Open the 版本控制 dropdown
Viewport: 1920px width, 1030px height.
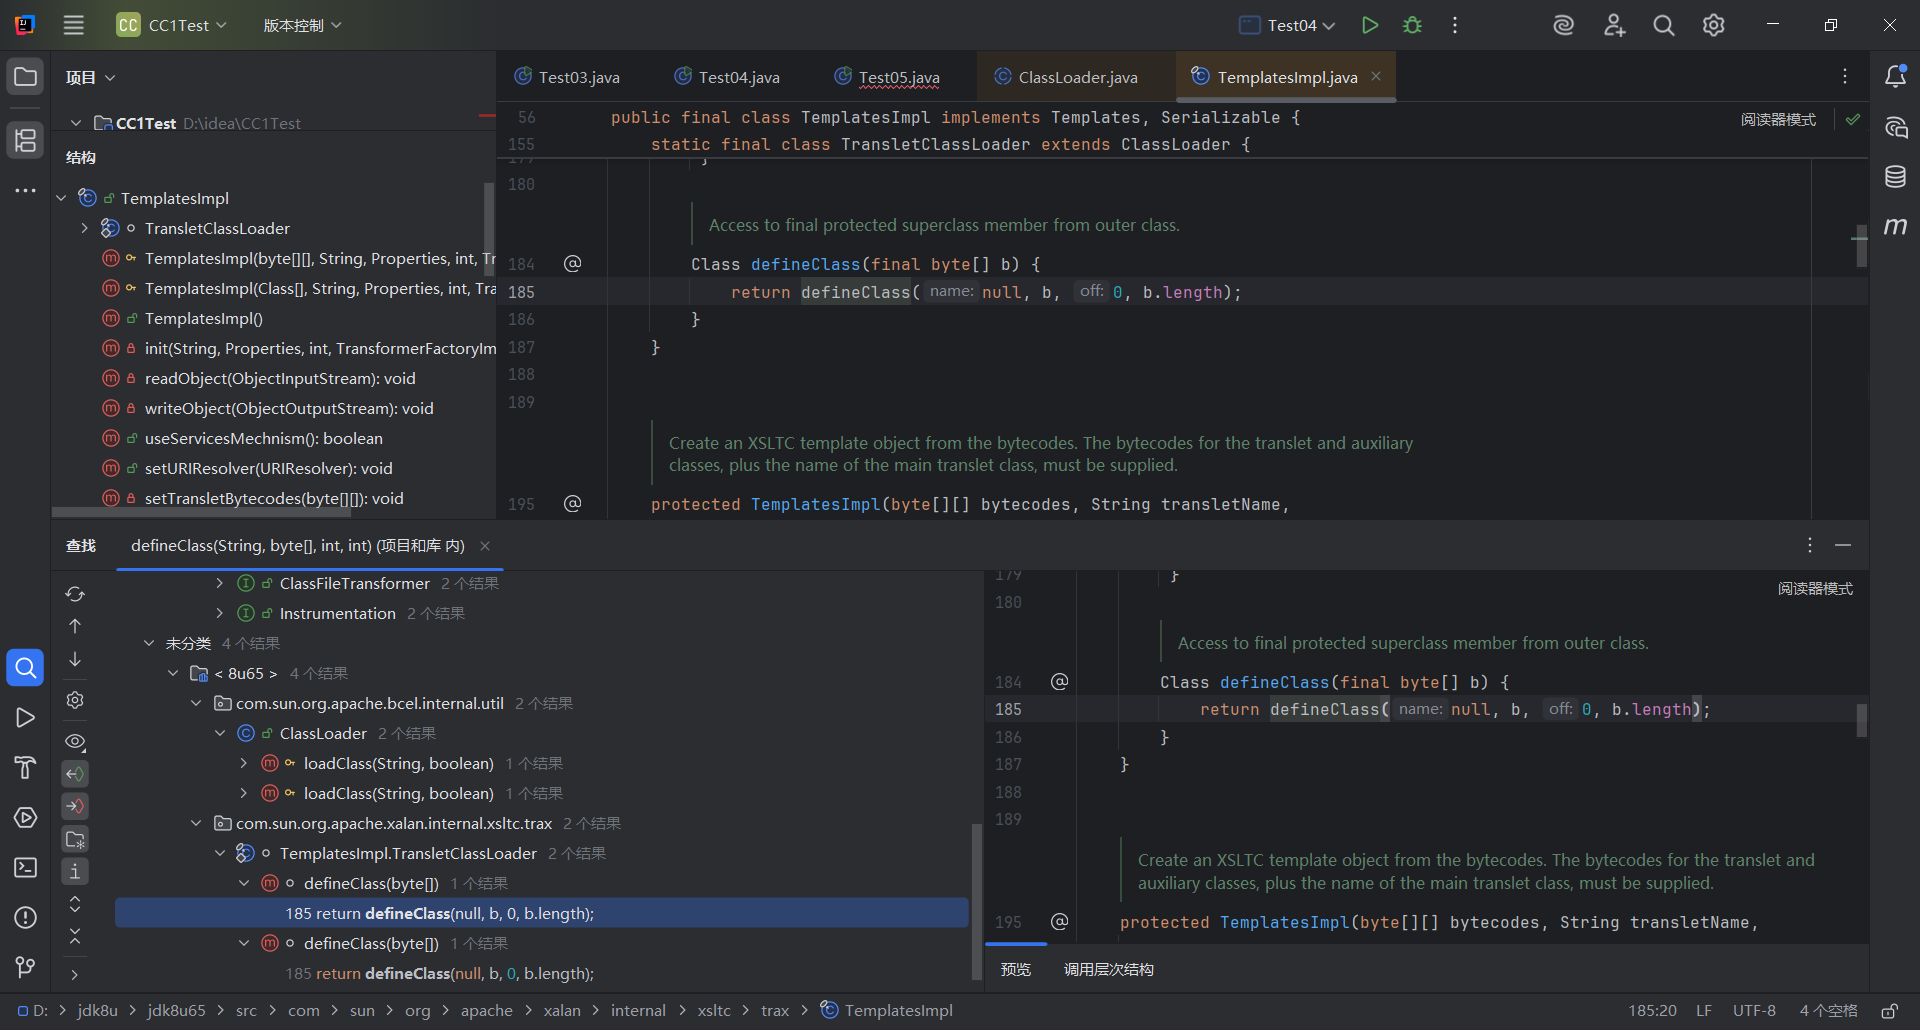pyautogui.click(x=302, y=25)
